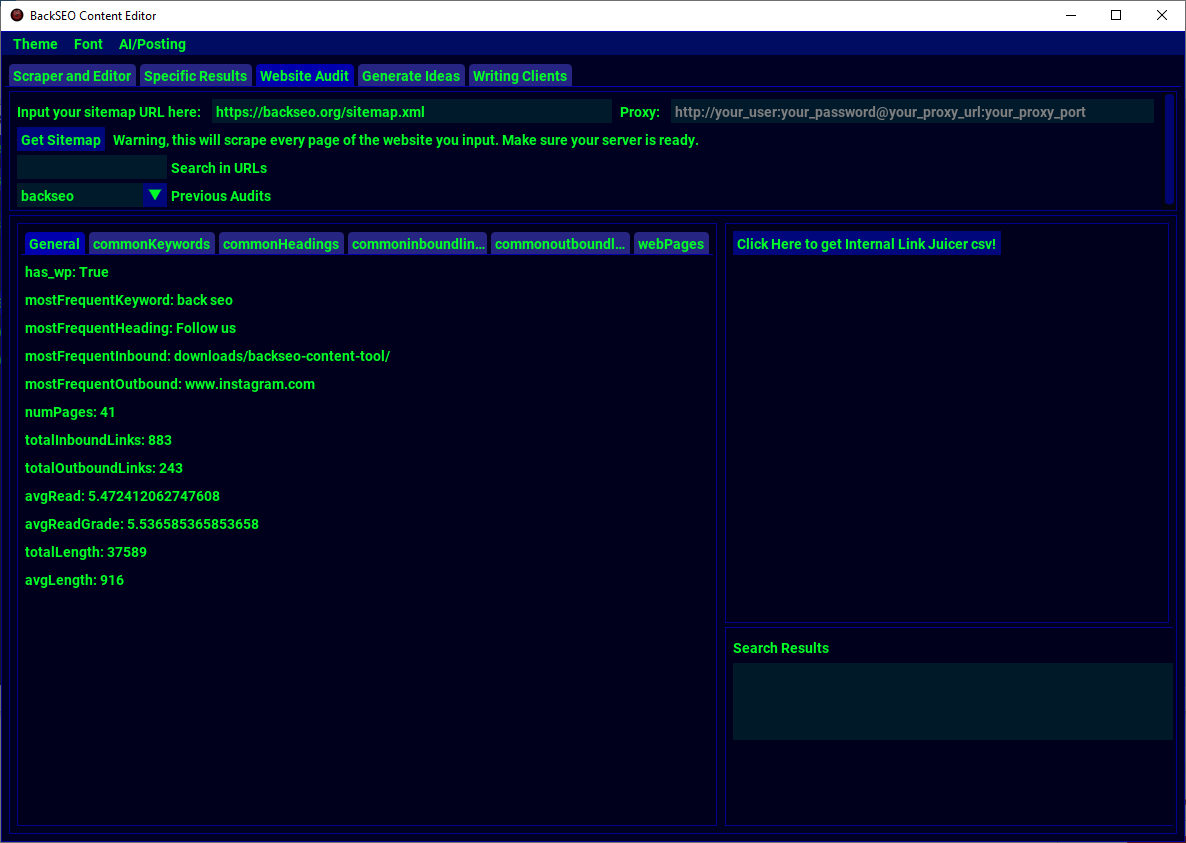
Task: View the commonoutboundlinks tab
Action: [x=560, y=243]
